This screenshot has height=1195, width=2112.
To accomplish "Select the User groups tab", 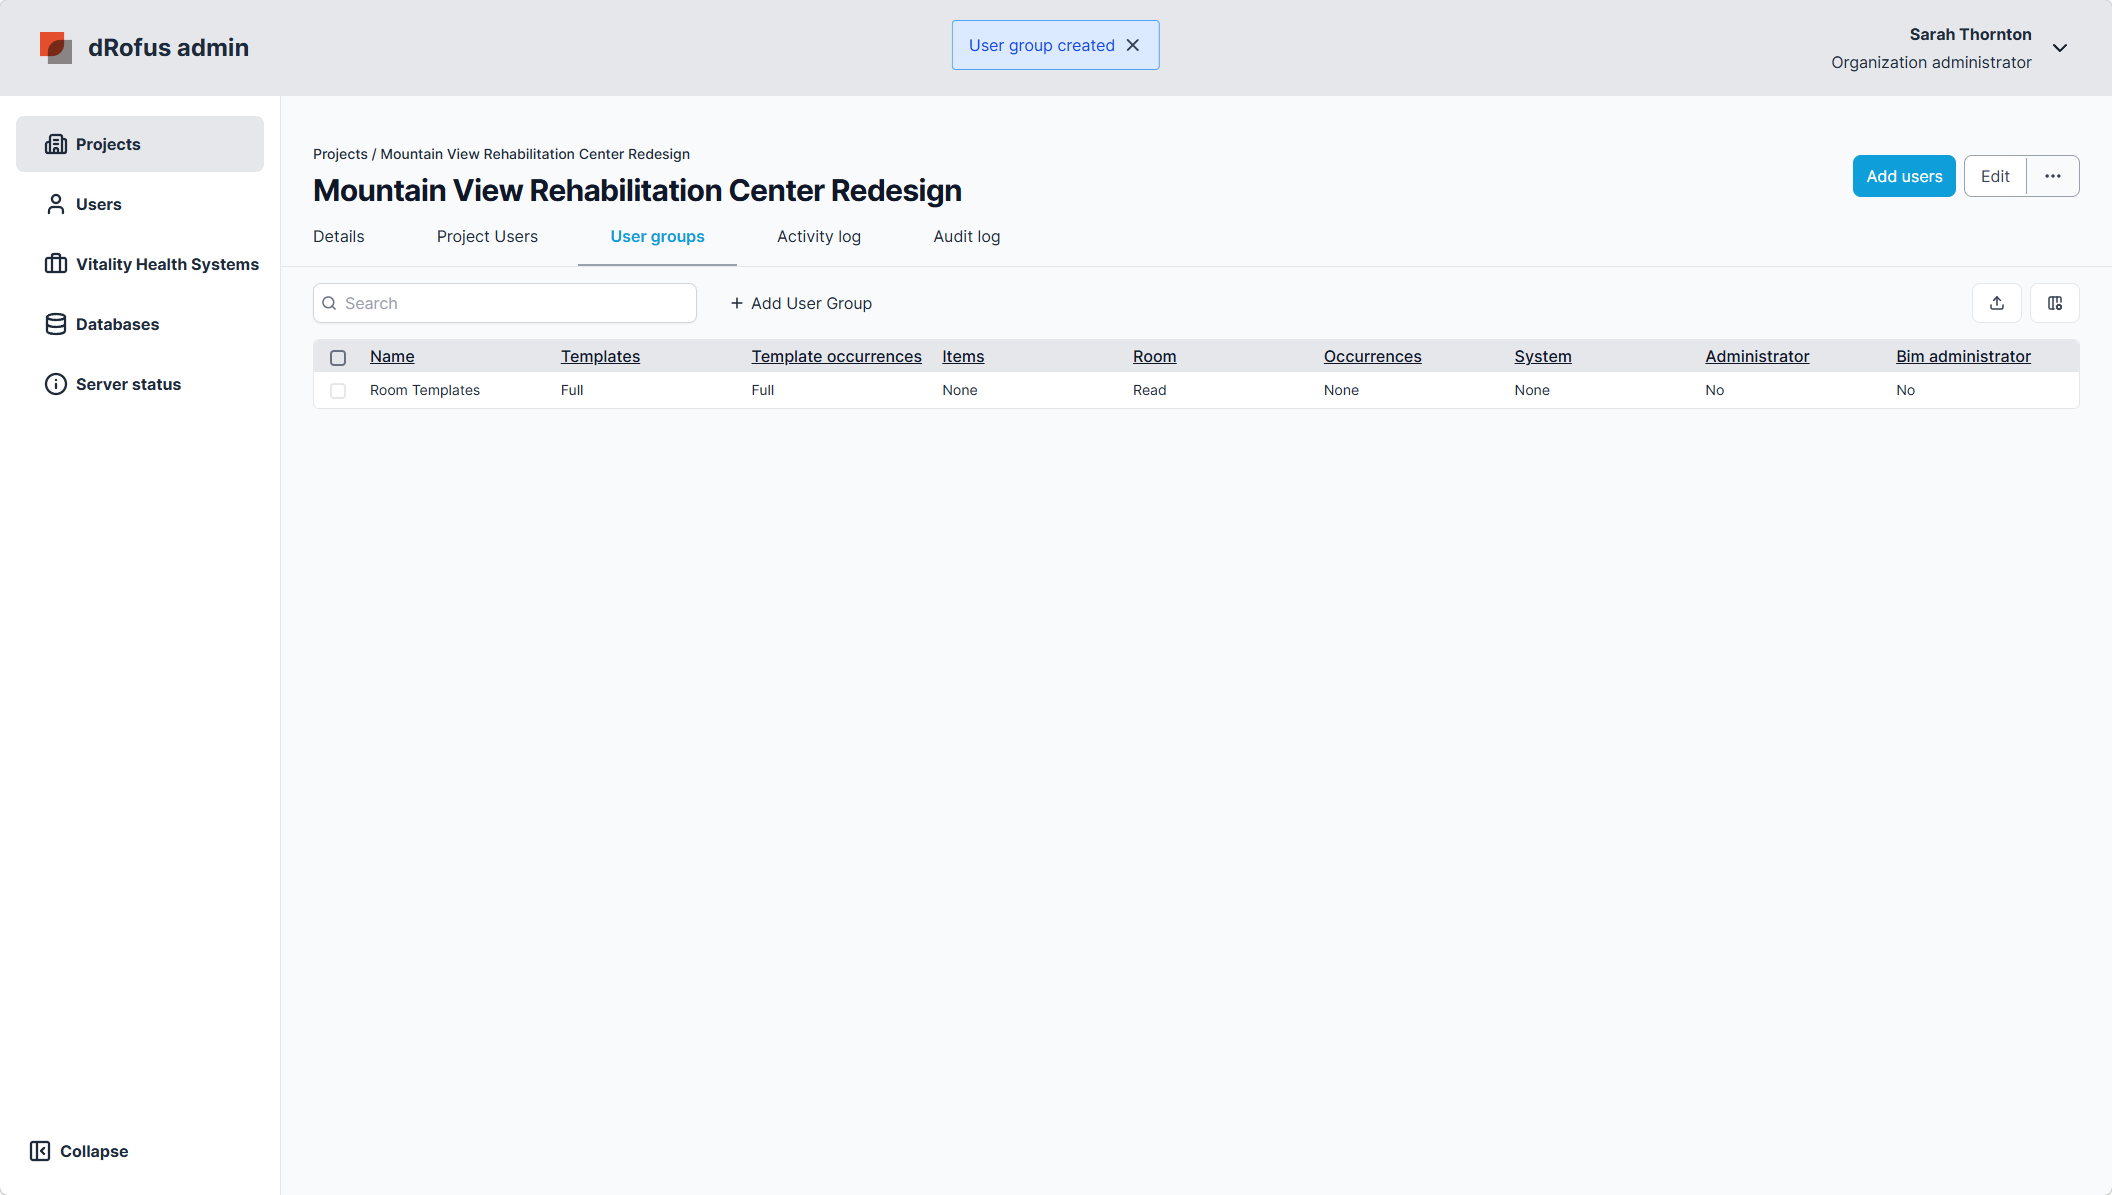I will tap(657, 237).
